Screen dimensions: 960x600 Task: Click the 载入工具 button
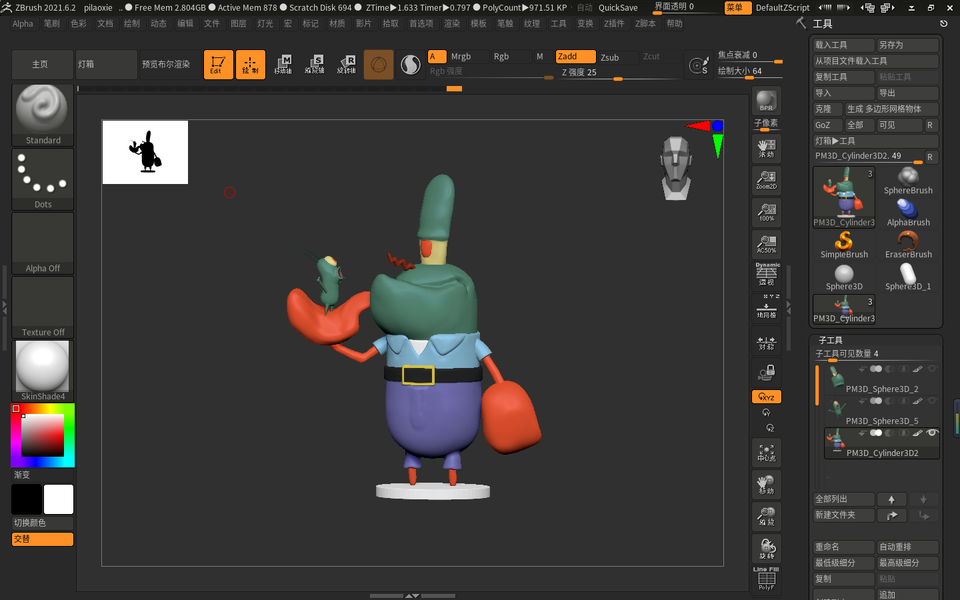(844, 45)
